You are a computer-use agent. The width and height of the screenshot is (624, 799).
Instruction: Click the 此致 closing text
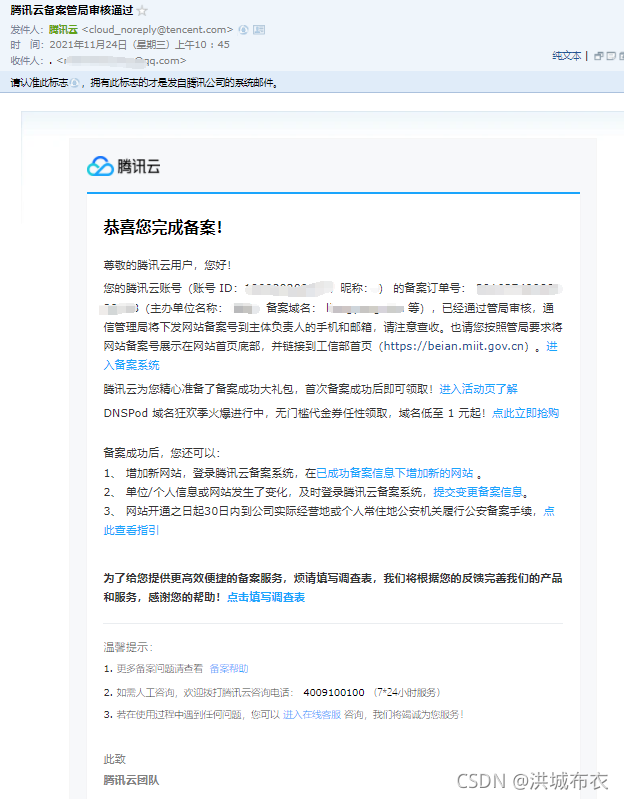click(x=115, y=759)
